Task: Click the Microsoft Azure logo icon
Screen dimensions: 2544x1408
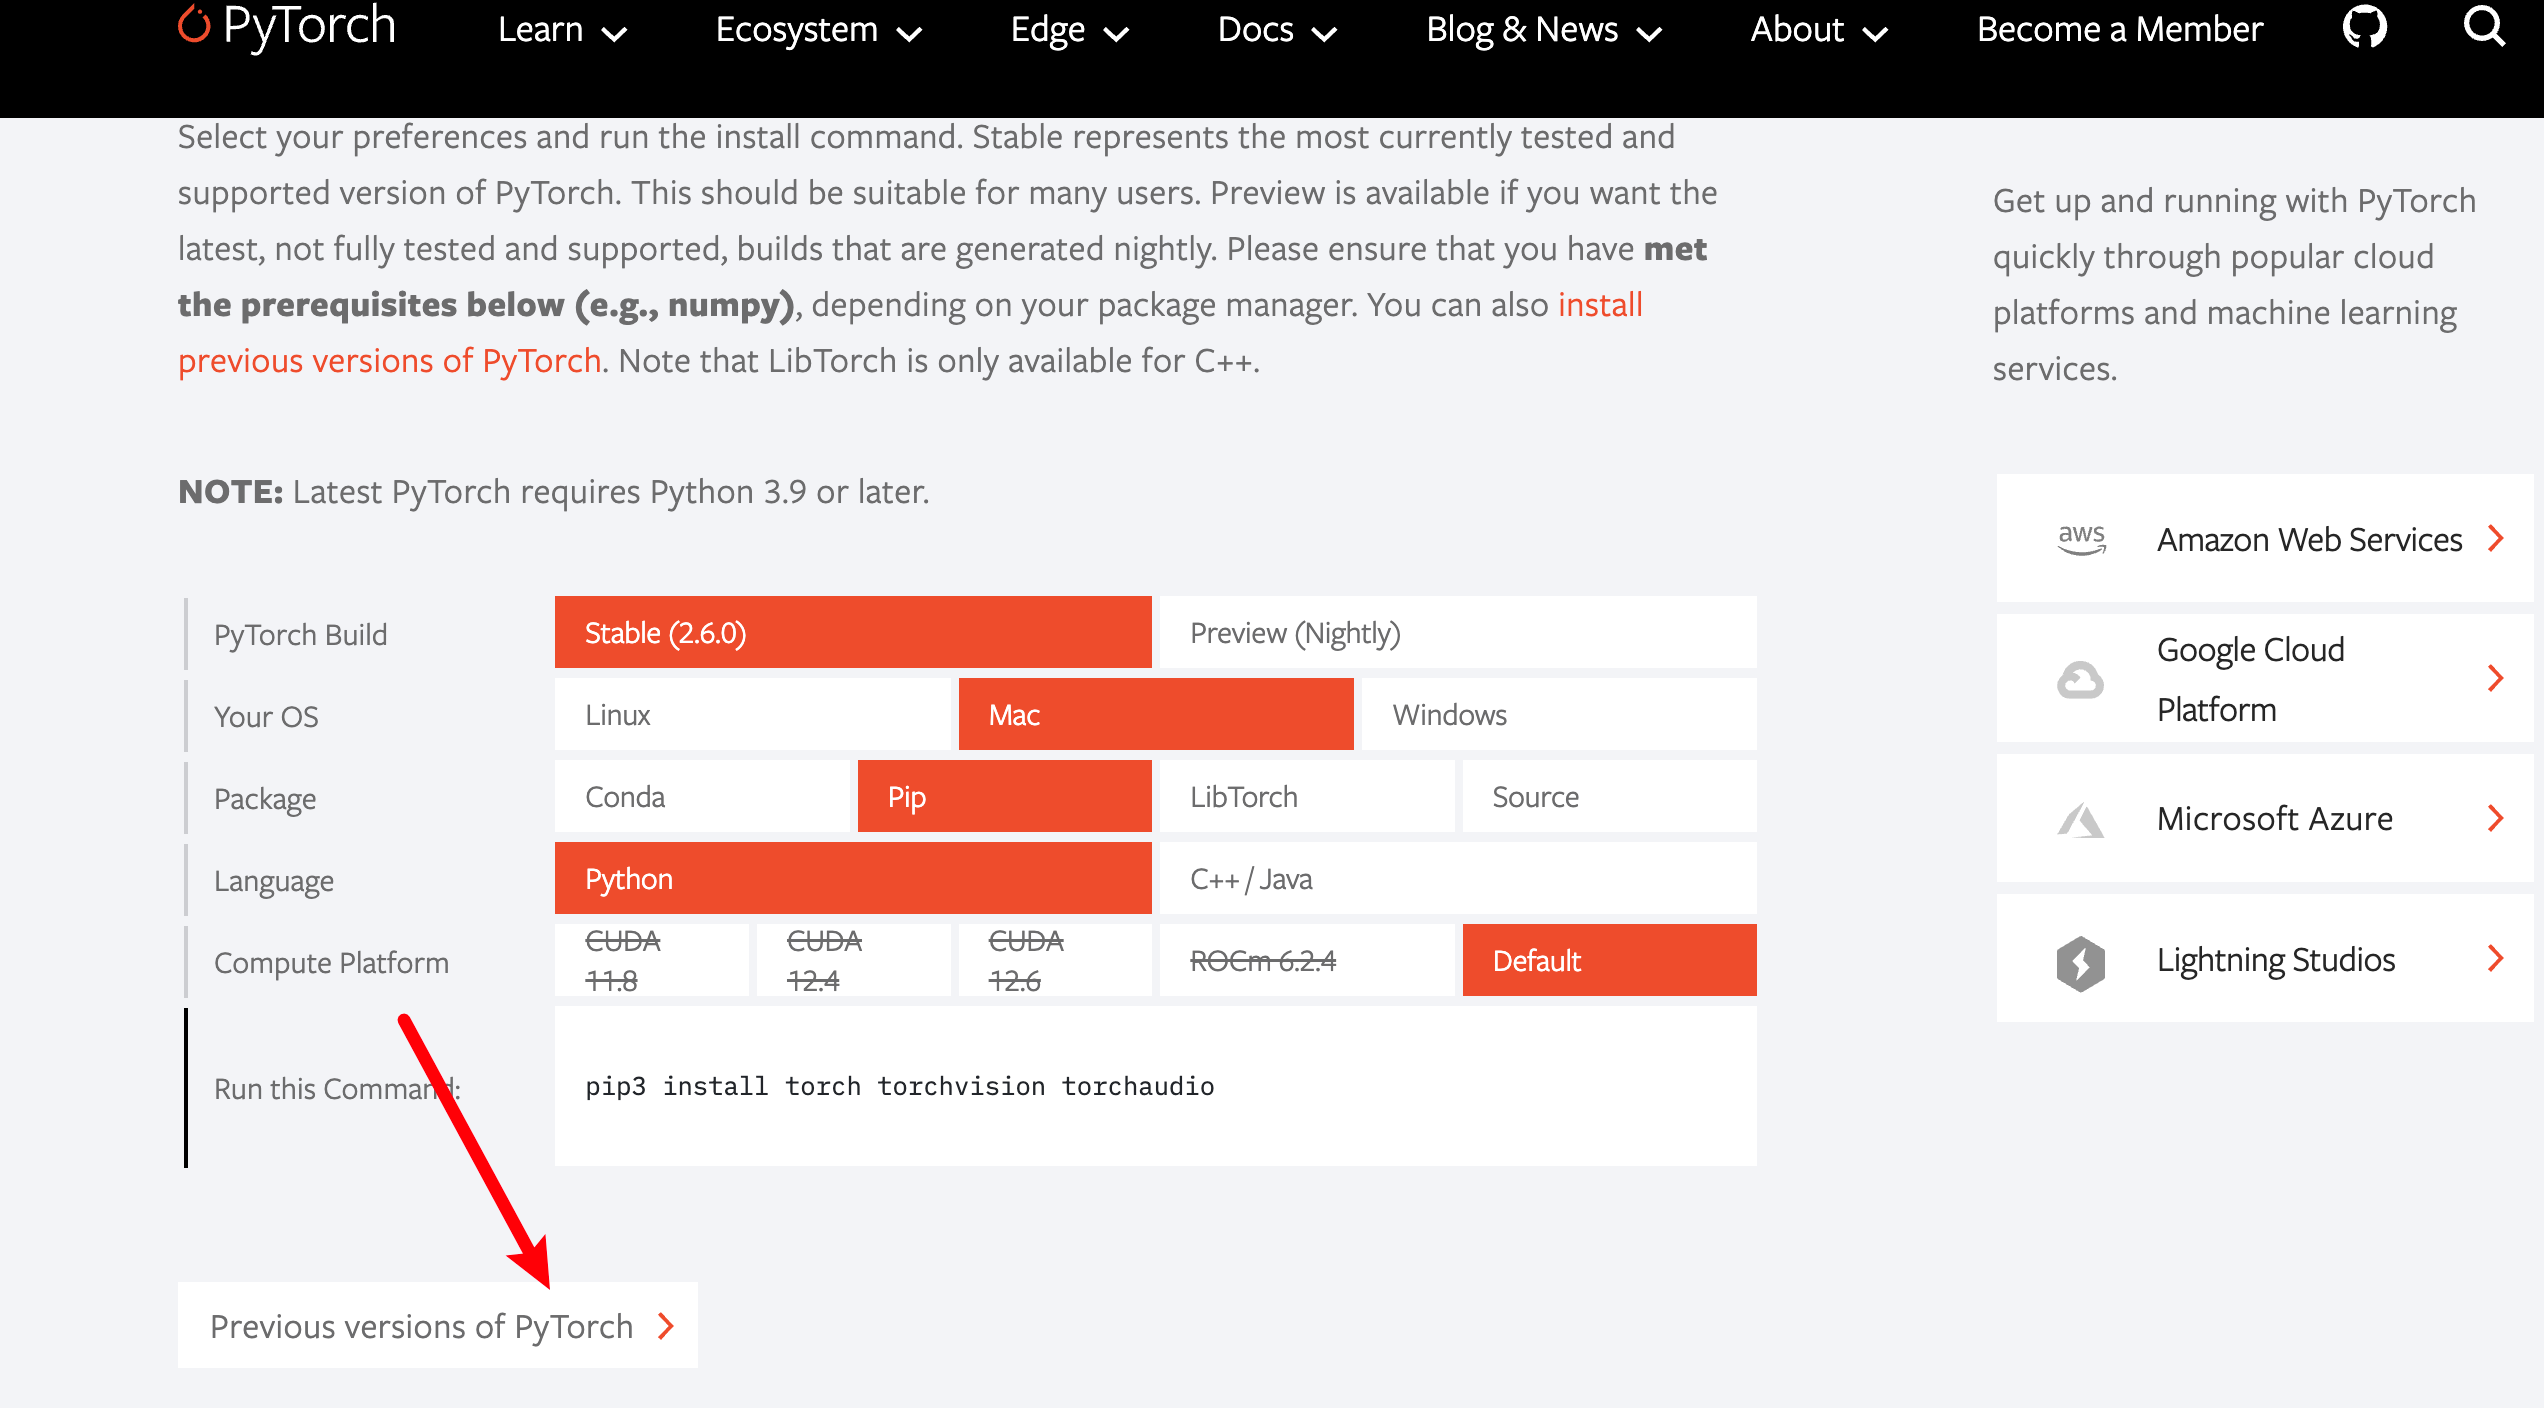Action: coord(2080,819)
